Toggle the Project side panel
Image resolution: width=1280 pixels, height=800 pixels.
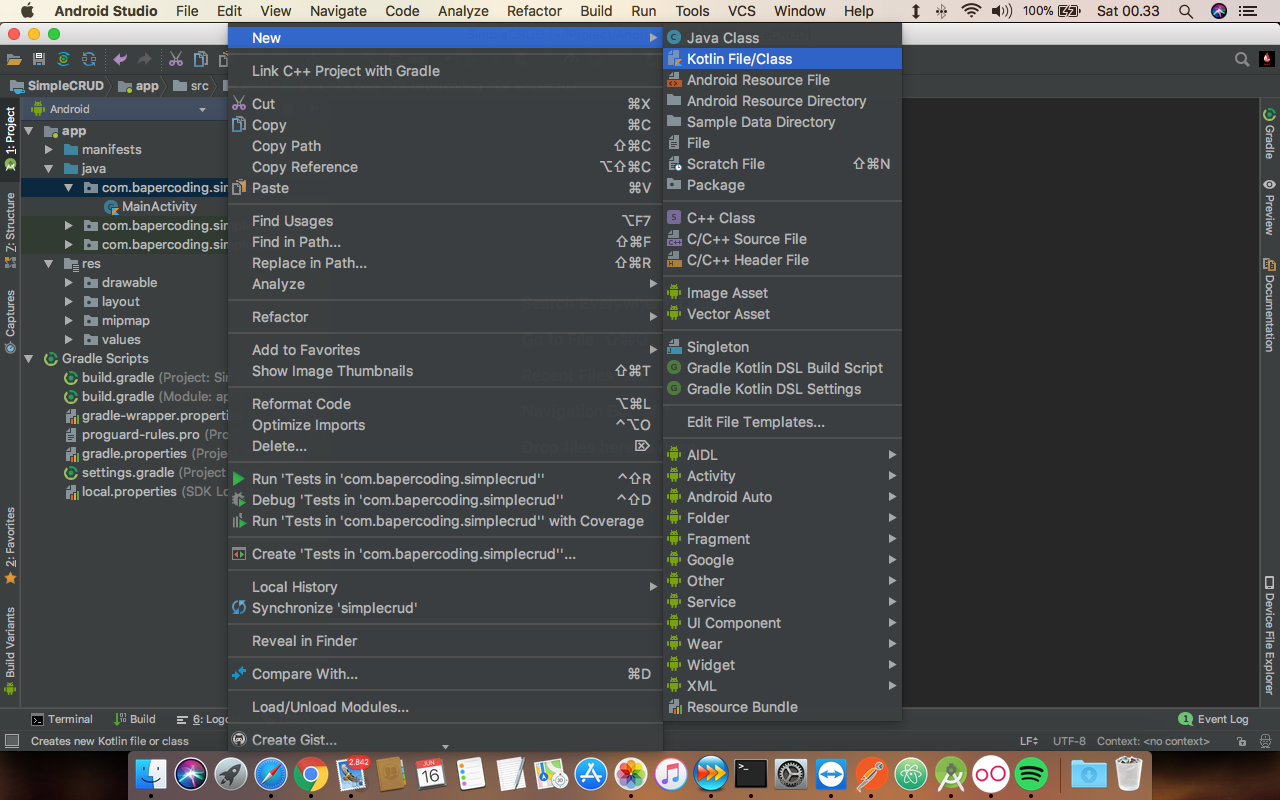click(10, 138)
